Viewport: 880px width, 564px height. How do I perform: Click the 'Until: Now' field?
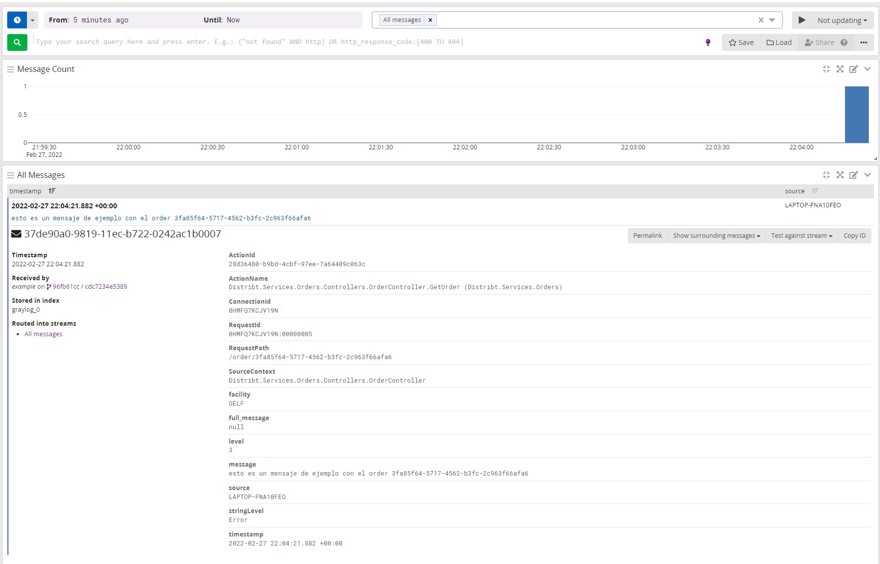pyautogui.click(x=281, y=20)
